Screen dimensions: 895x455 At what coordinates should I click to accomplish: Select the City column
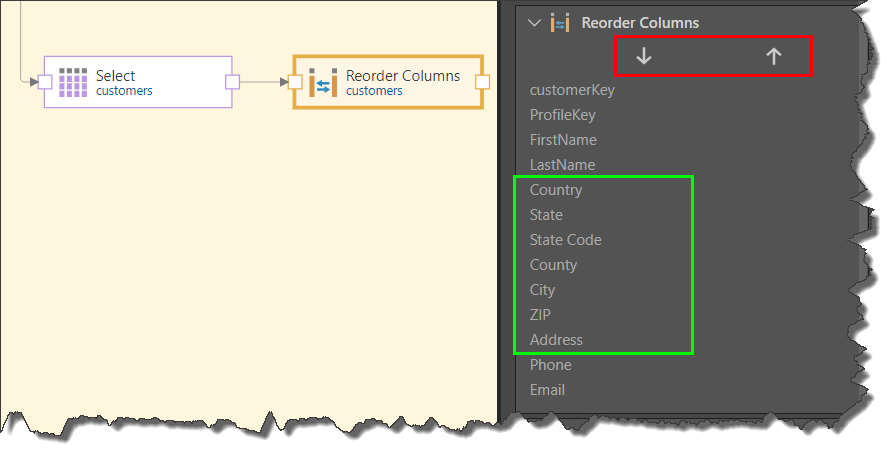(542, 290)
